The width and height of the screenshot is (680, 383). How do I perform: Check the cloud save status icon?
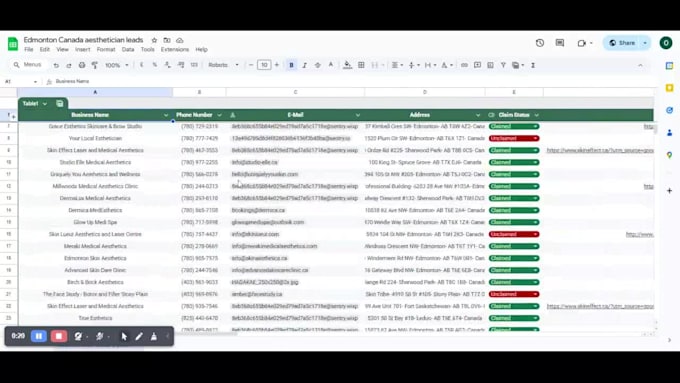click(x=180, y=40)
